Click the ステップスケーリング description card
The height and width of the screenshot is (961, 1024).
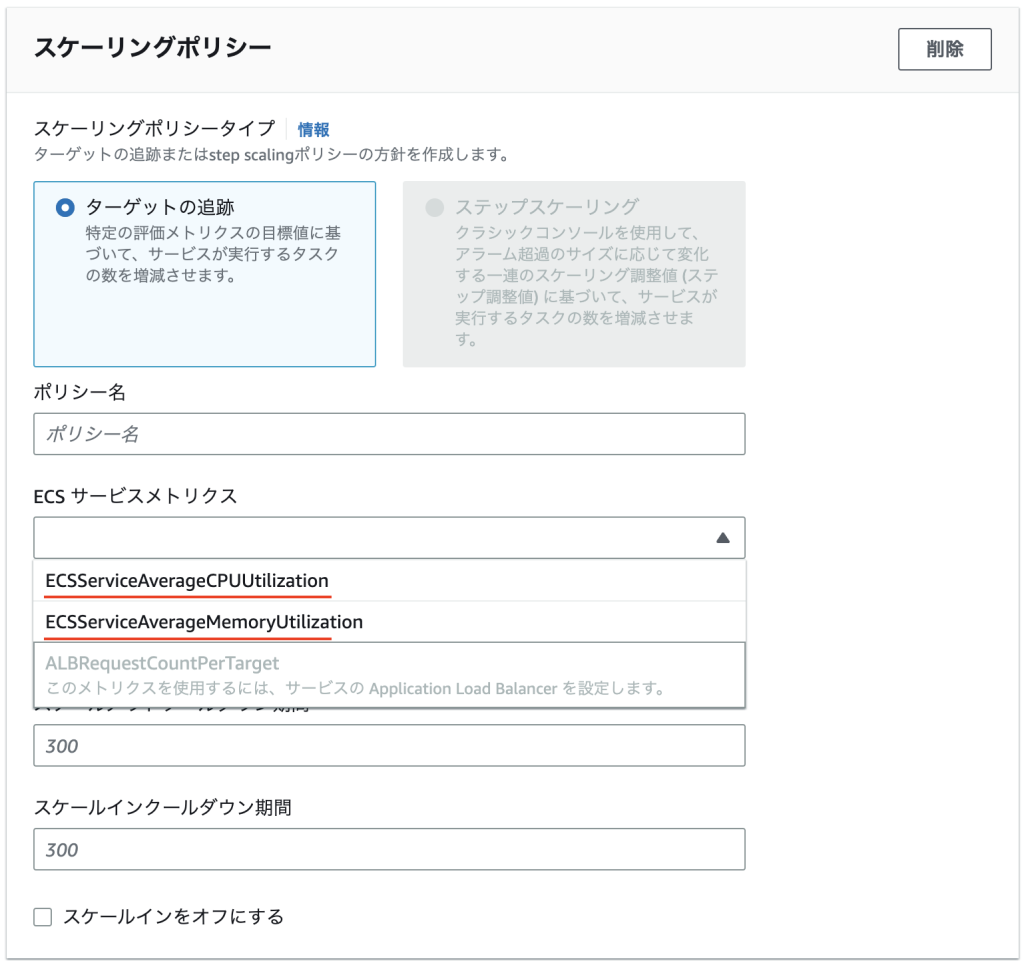[574, 272]
